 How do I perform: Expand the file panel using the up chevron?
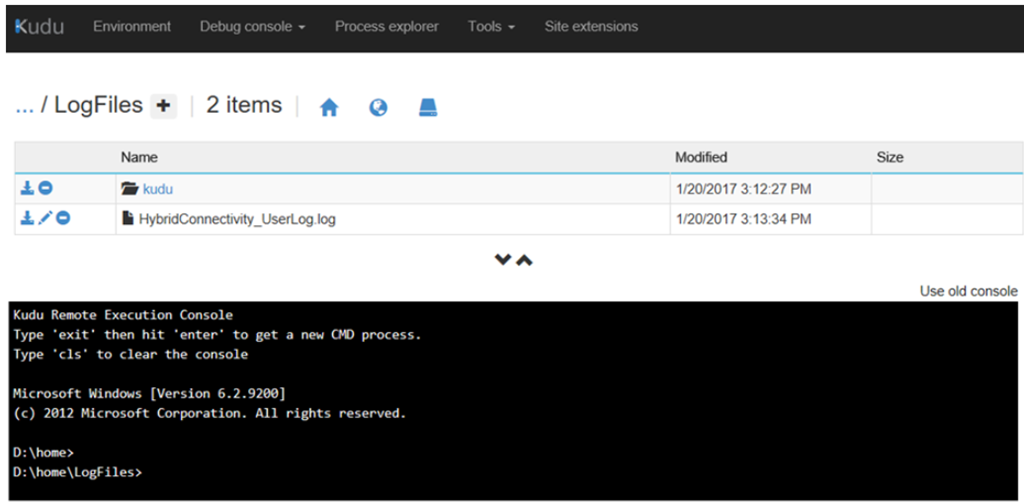(x=524, y=260)
